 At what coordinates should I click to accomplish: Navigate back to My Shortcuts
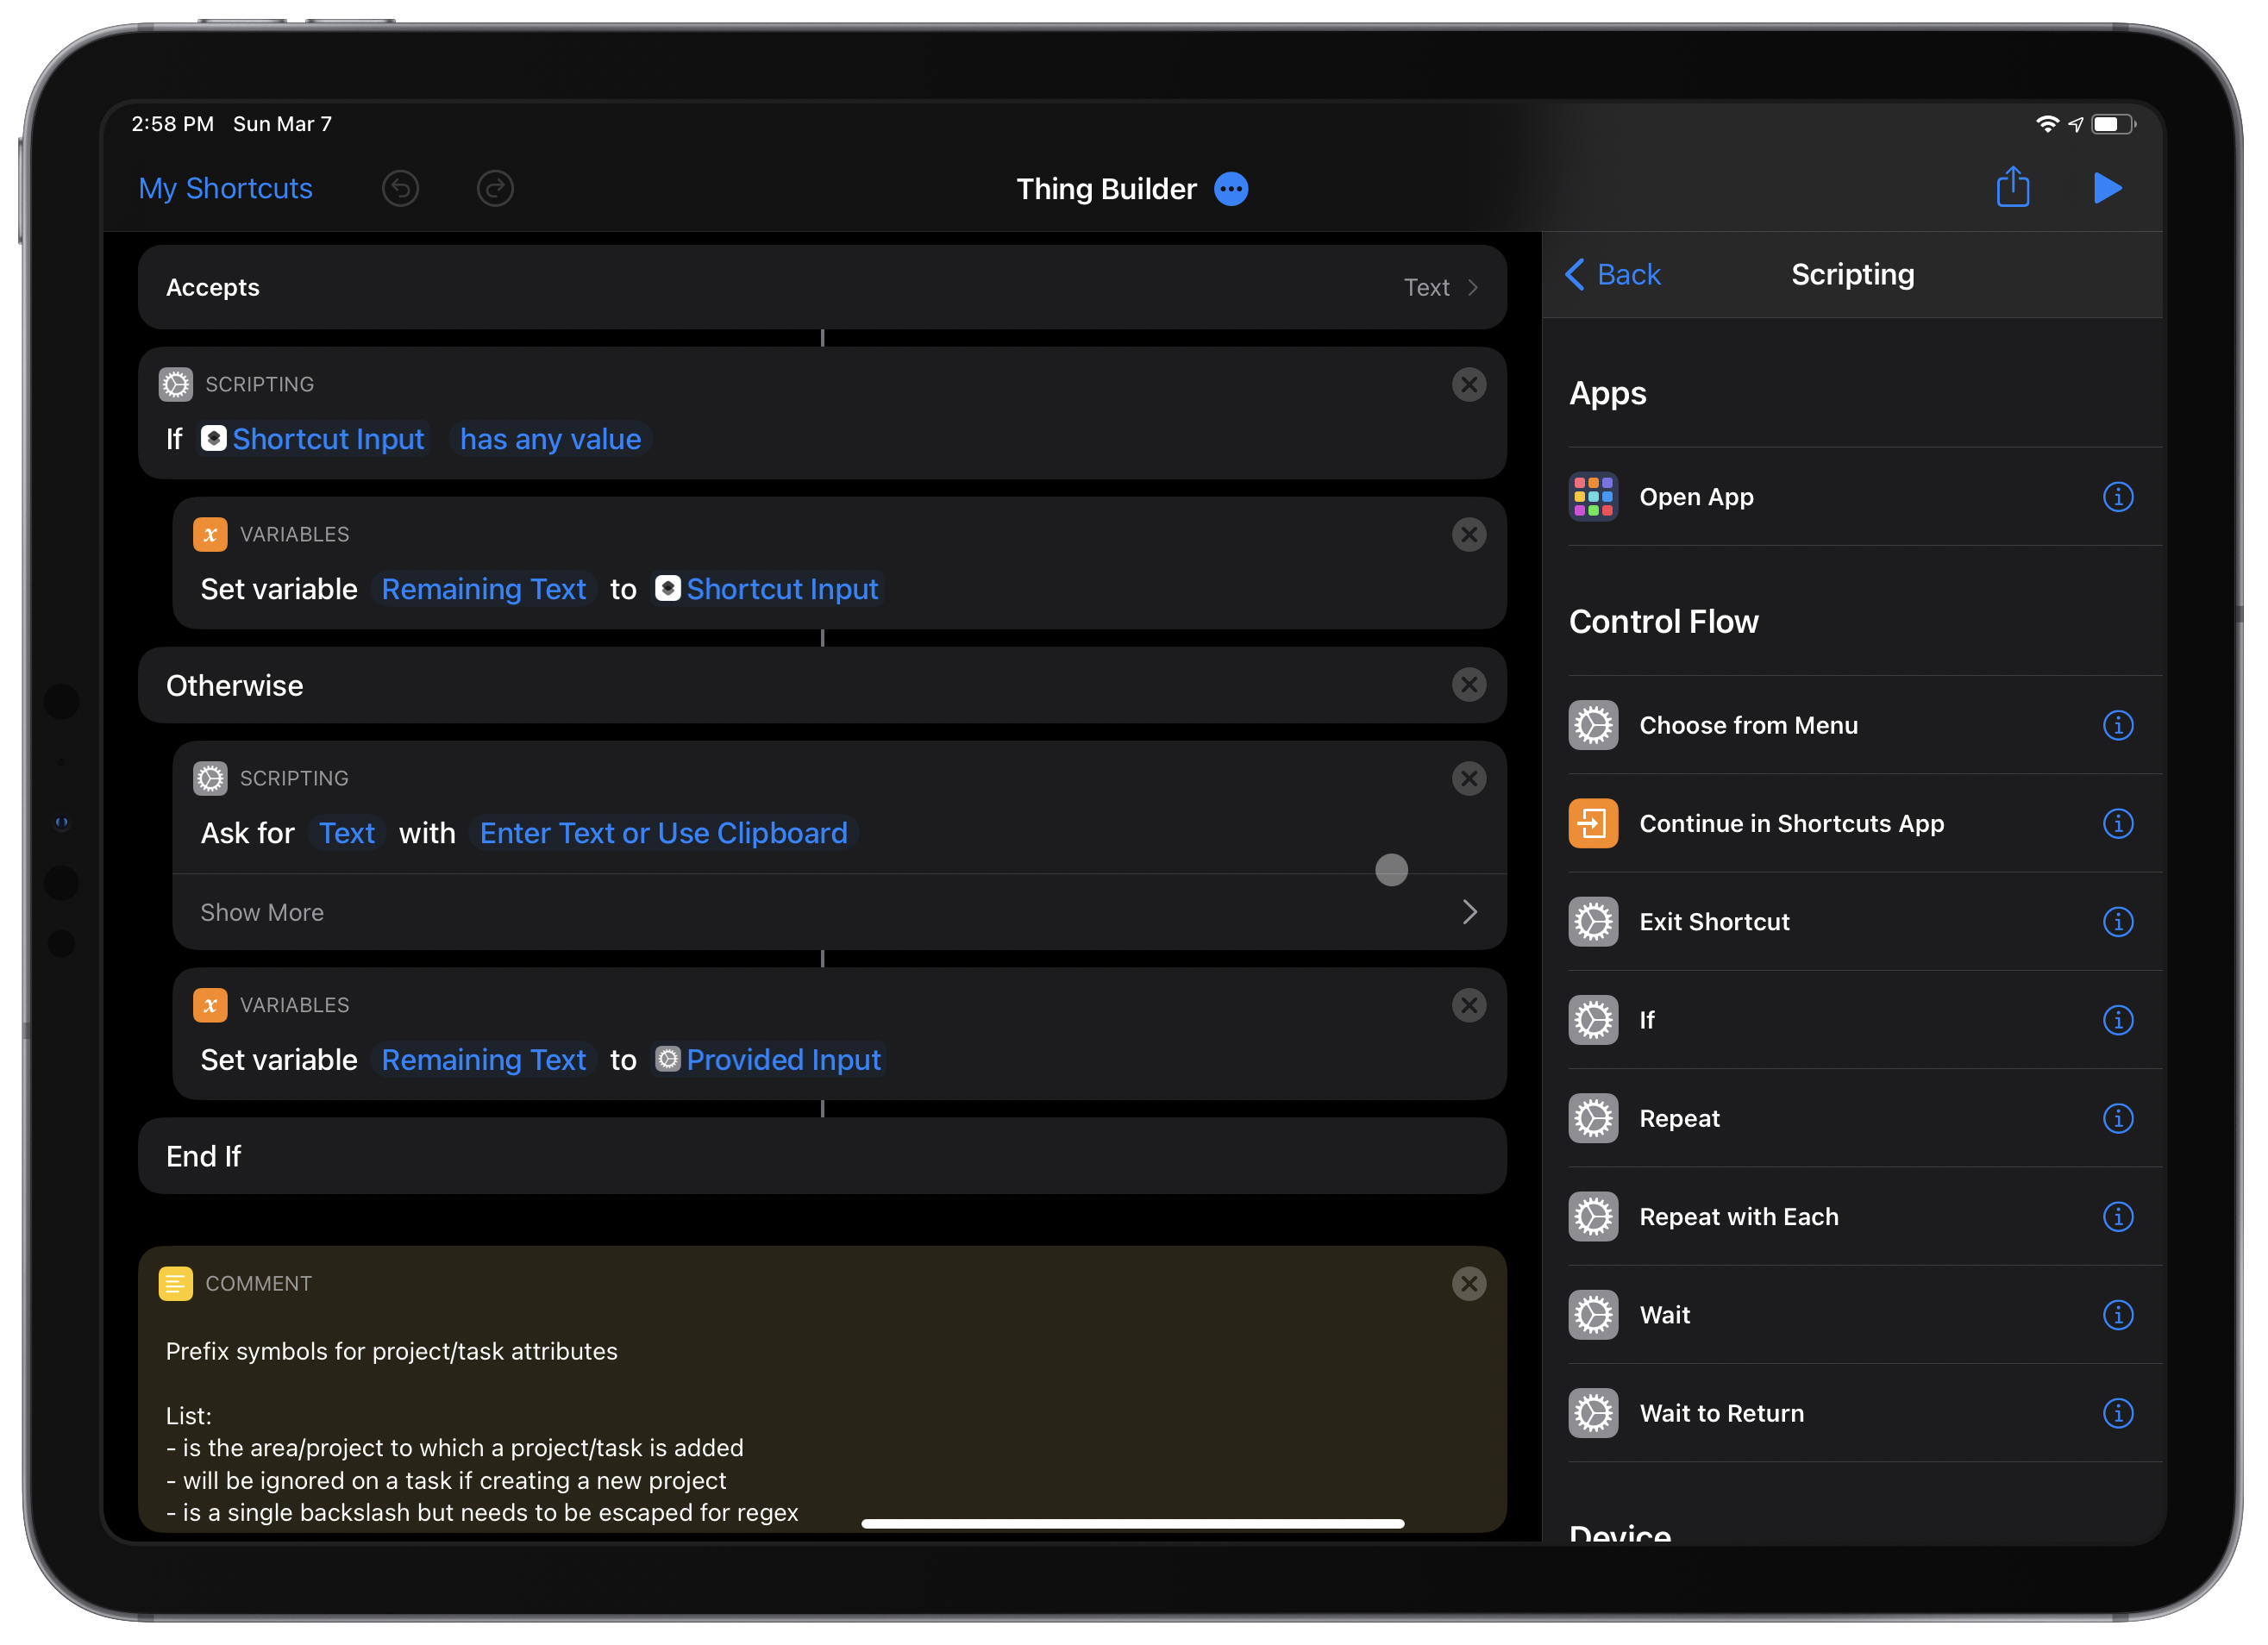225,188
